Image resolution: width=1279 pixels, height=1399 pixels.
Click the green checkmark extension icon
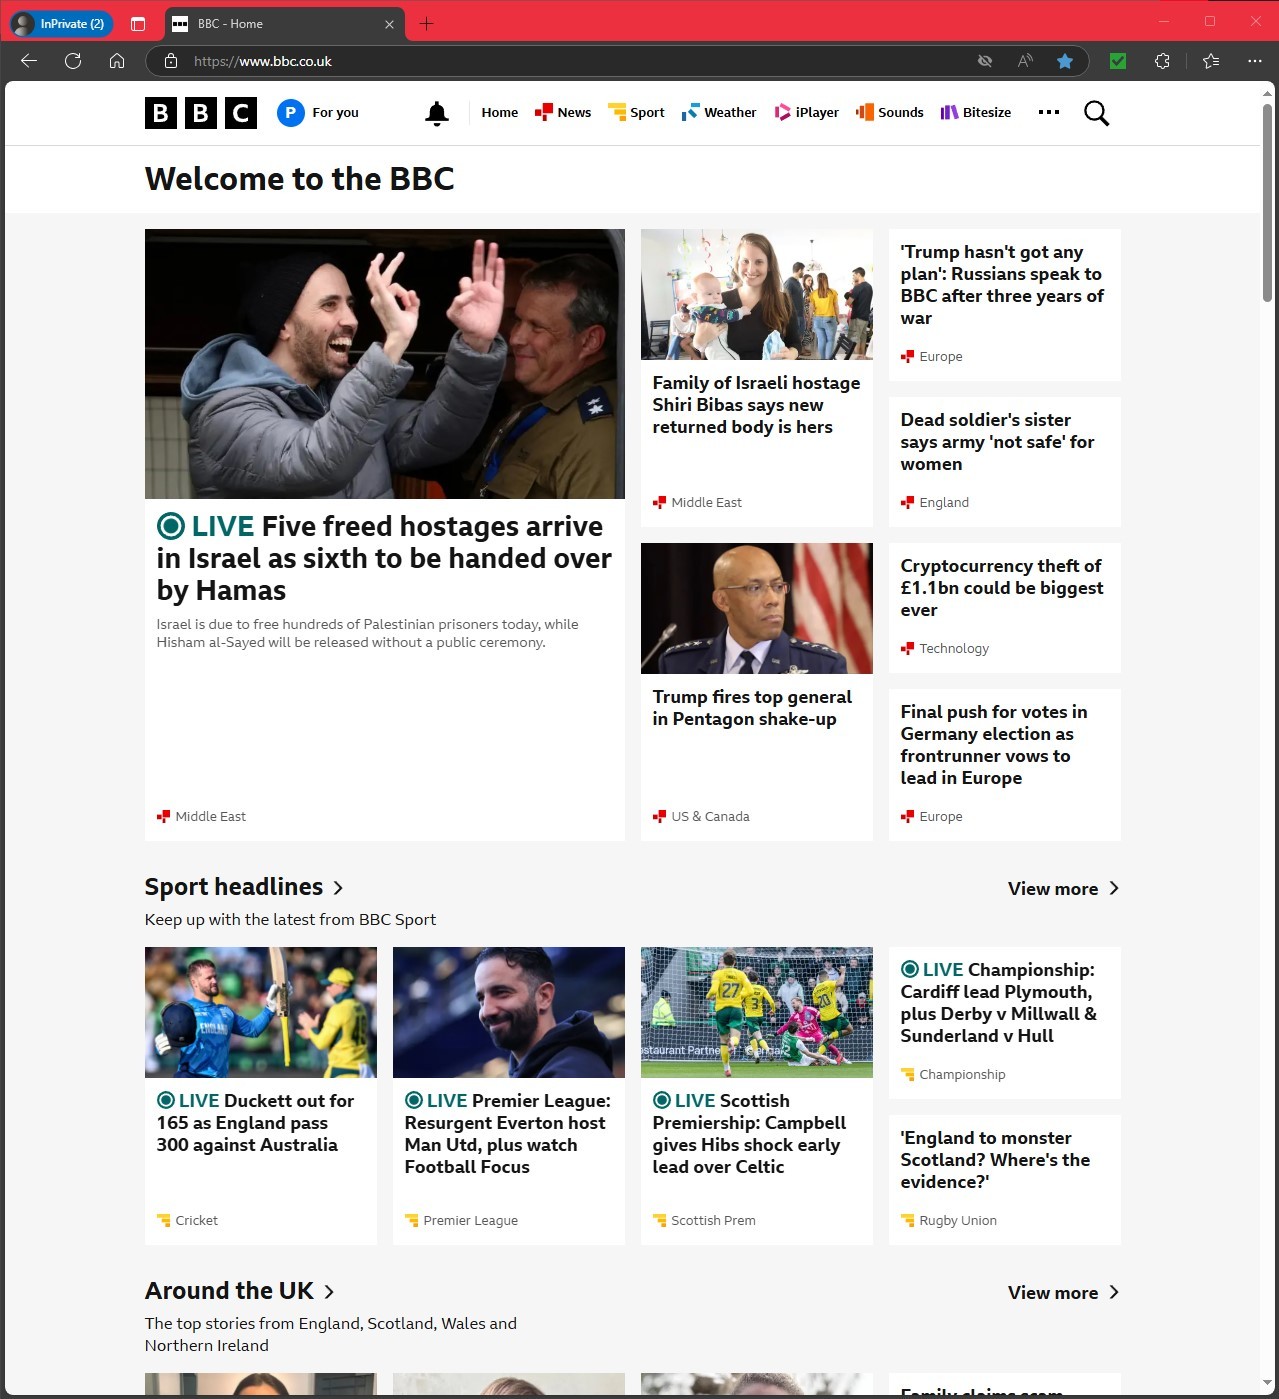tap(1118, 61)
